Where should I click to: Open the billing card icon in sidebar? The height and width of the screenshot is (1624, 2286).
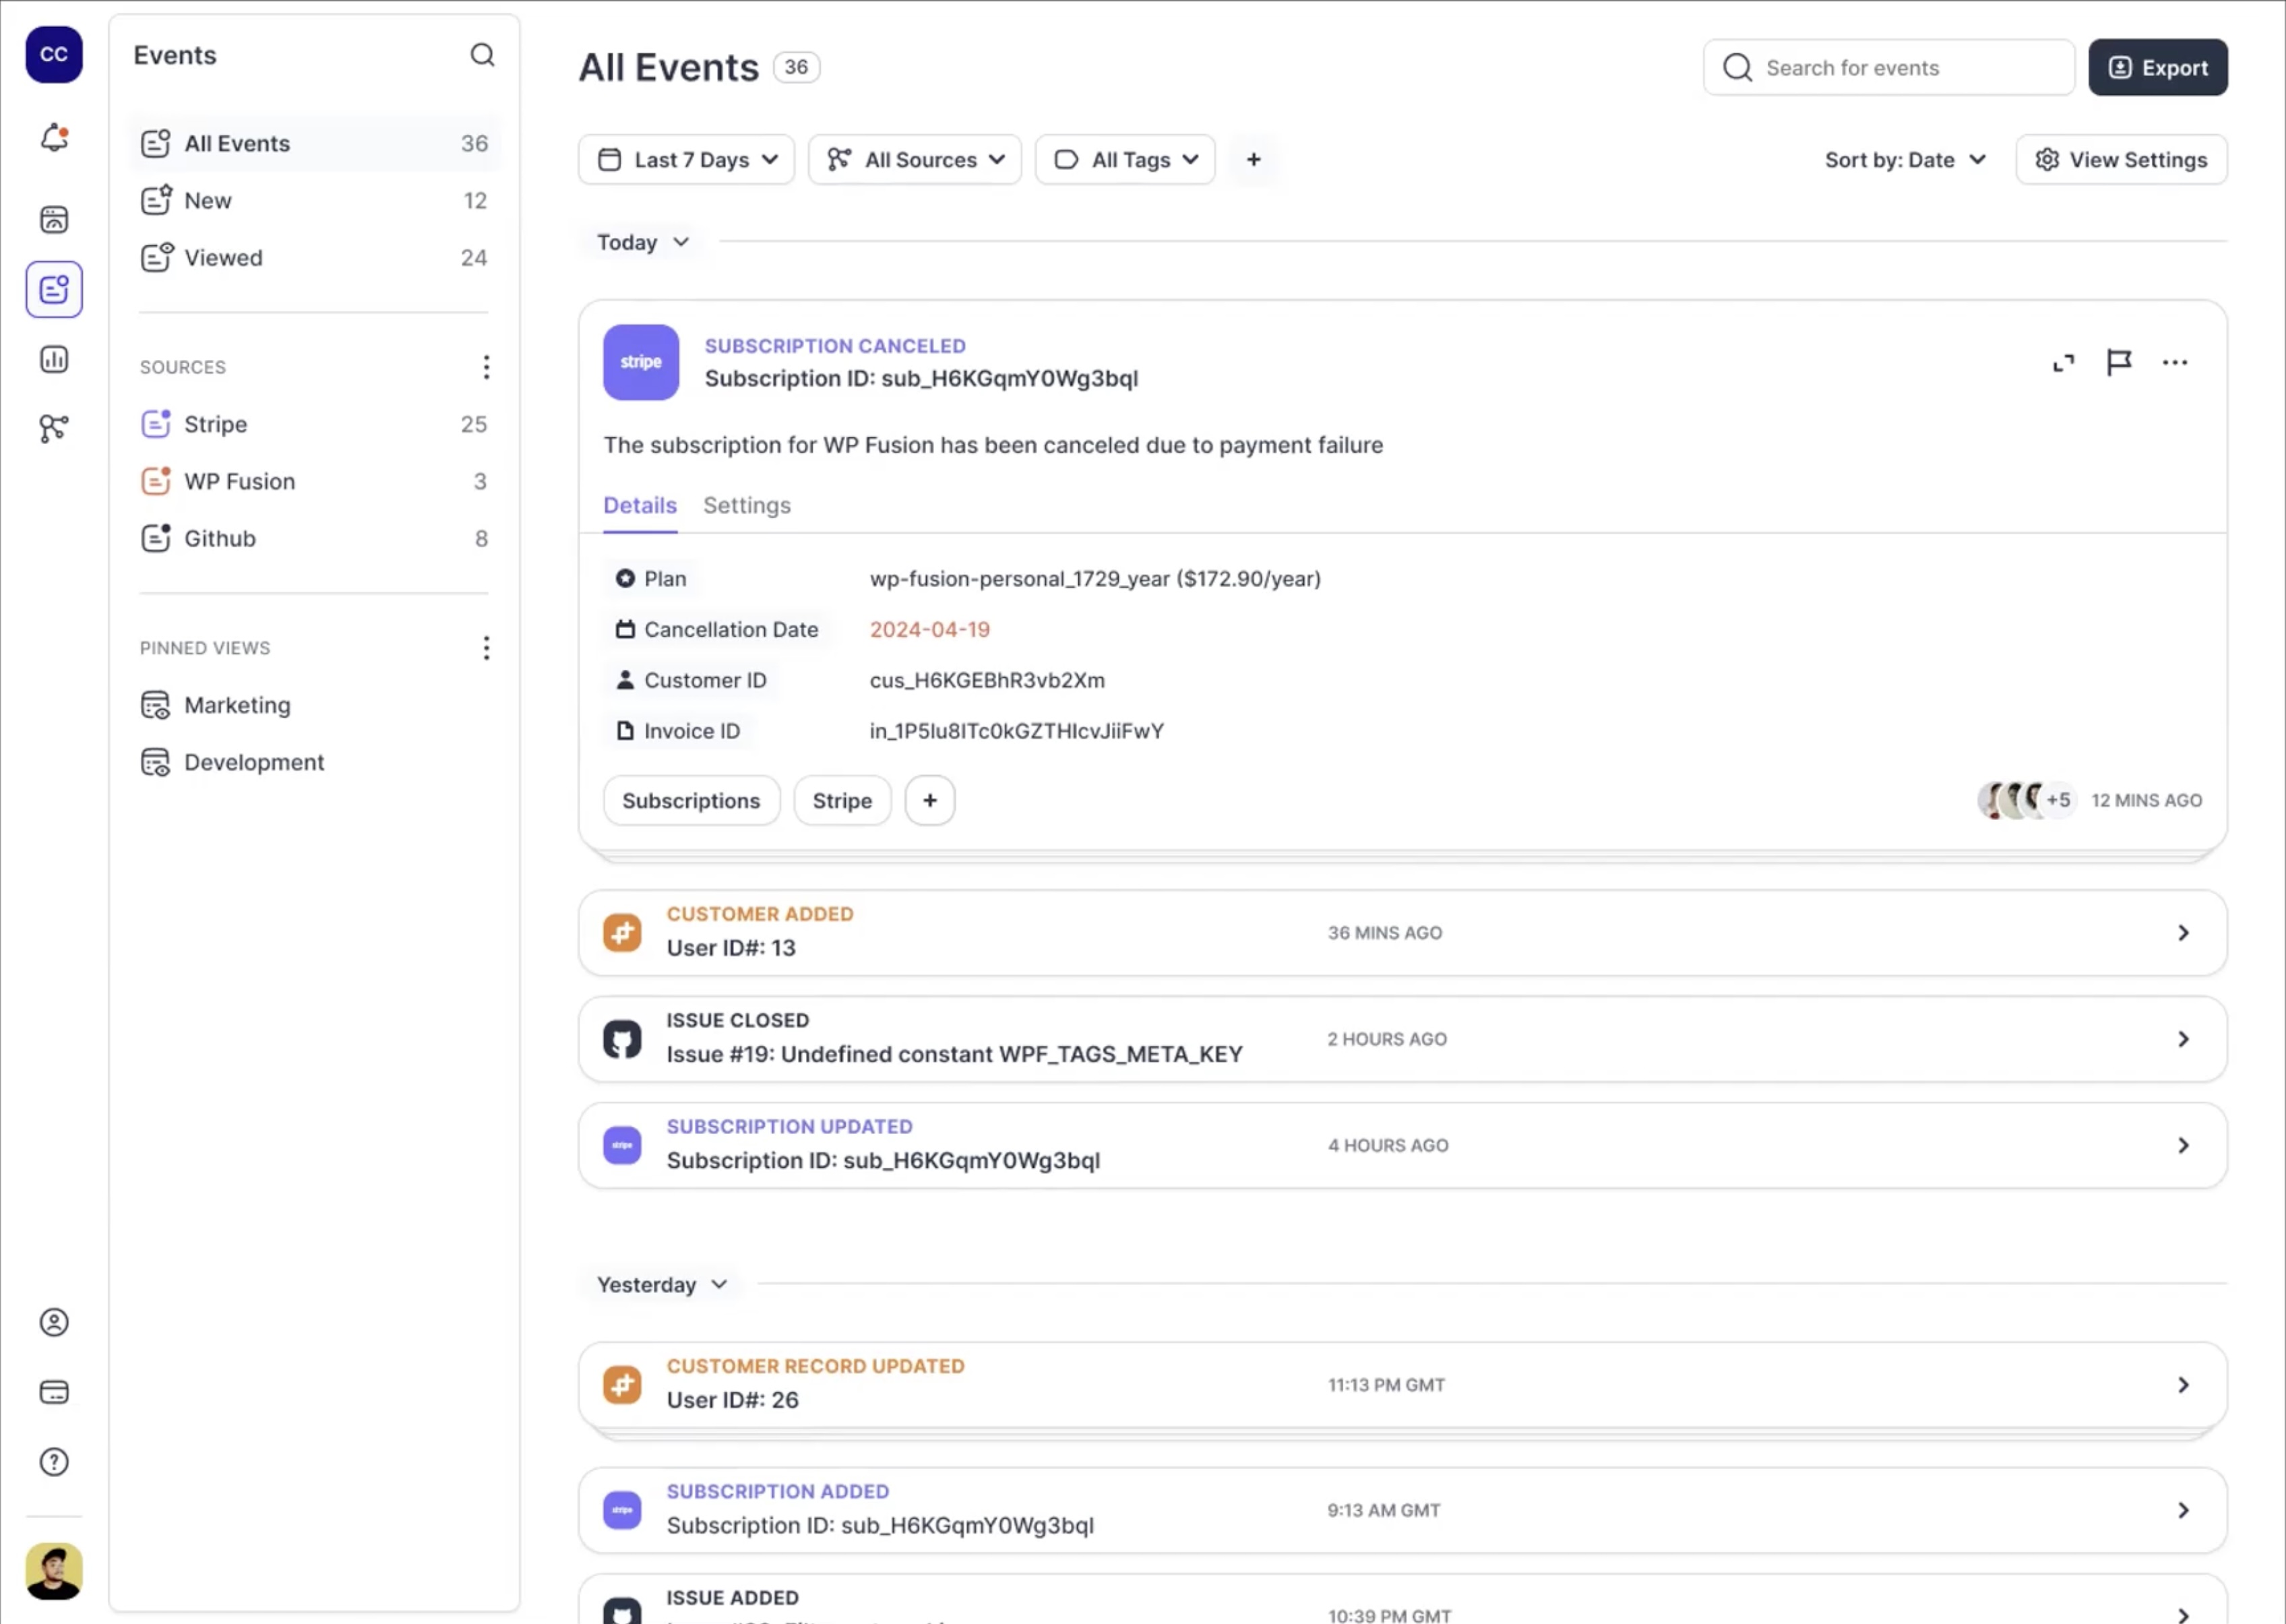pos(53,1391)
